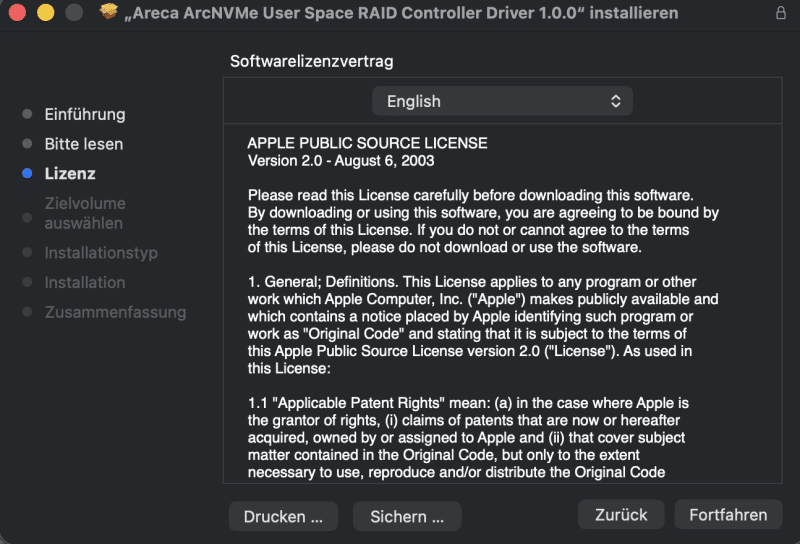Click the Installationstyp step
The width and height of the screenshot is (800, 544).
(x=101, y=253)
